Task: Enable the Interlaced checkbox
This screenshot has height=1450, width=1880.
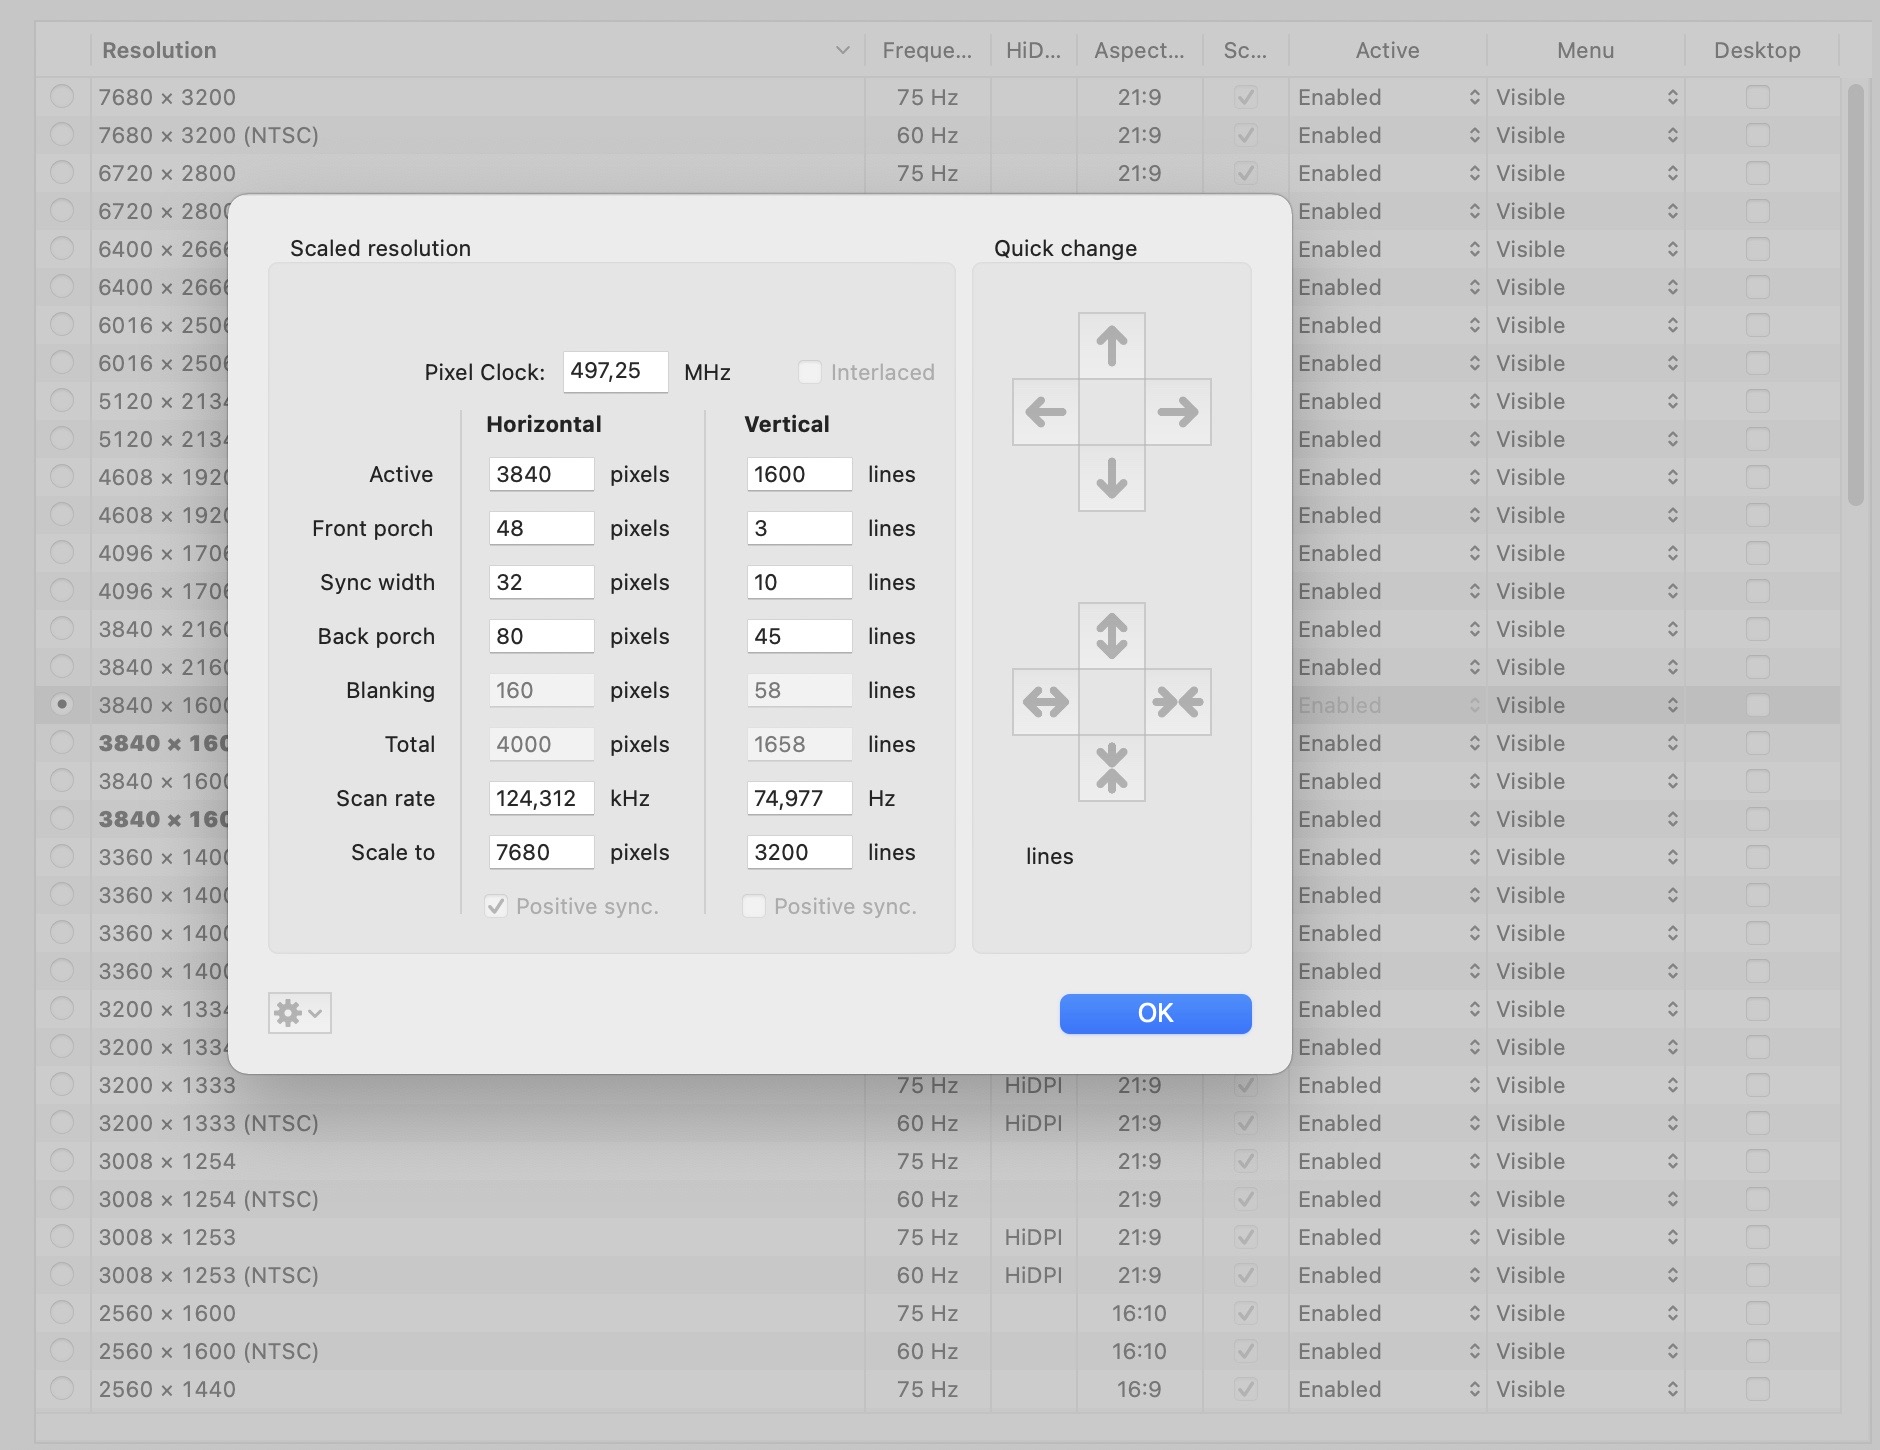Action: pyautogui.click(x=808, y=372)
